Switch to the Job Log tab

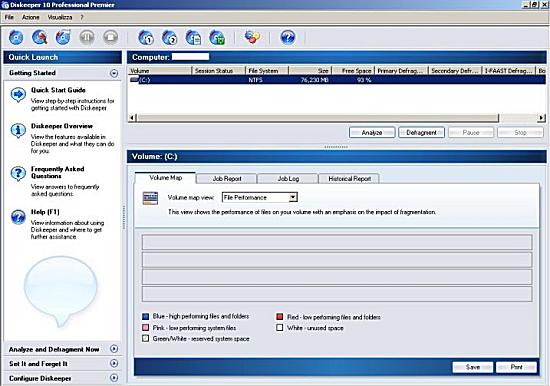click(288, 179)
